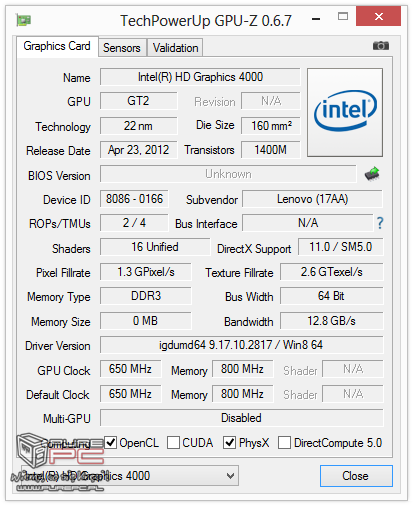
Task: Click the Bus Interface question mark
Action: [380, 223]
